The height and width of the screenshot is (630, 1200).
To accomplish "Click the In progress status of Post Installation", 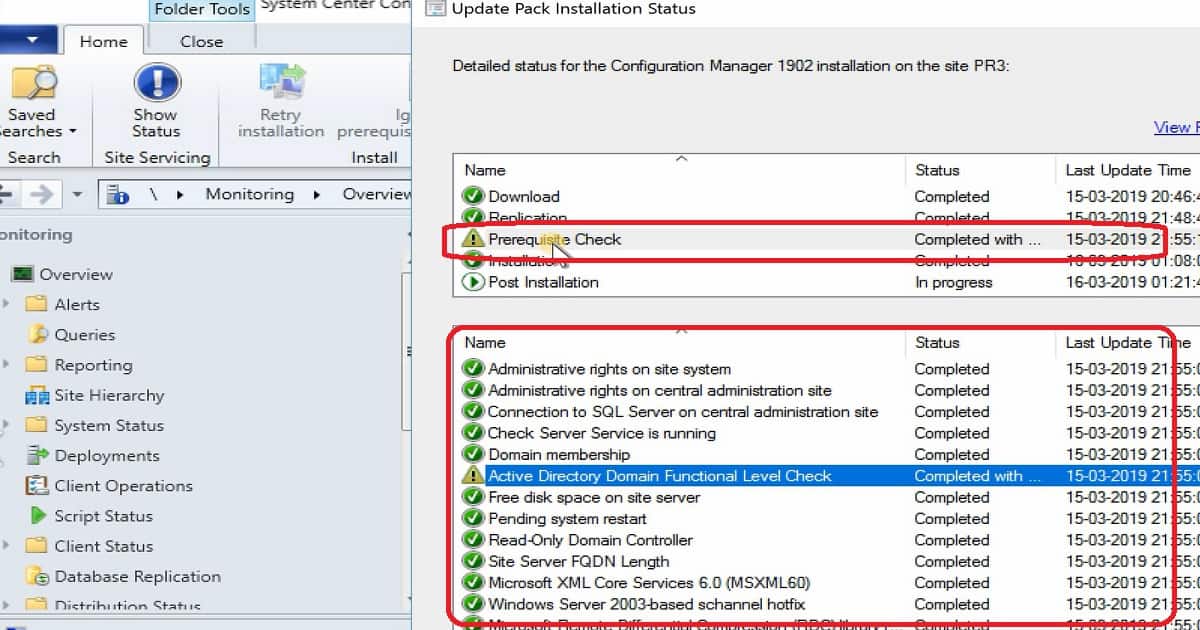I will [x=953, y=282].
